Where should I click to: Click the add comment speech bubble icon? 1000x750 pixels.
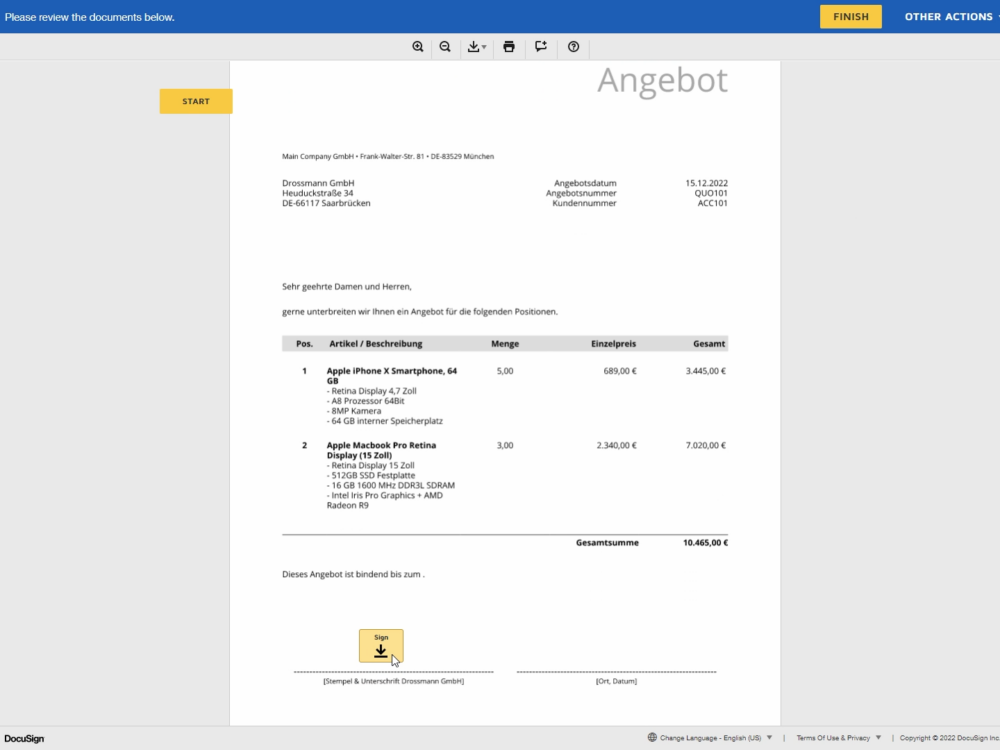[x=541, y=47]
